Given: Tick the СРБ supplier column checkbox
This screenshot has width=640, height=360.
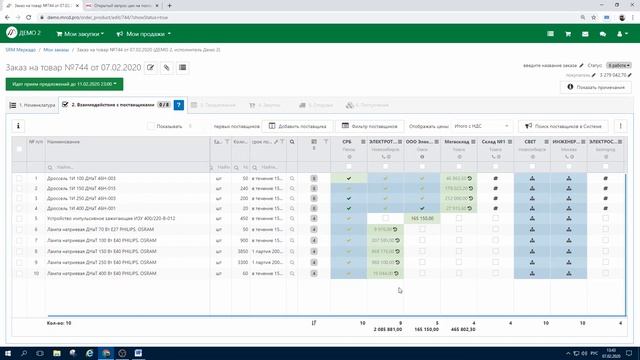Looking at the screenshot, I should 349,167.
